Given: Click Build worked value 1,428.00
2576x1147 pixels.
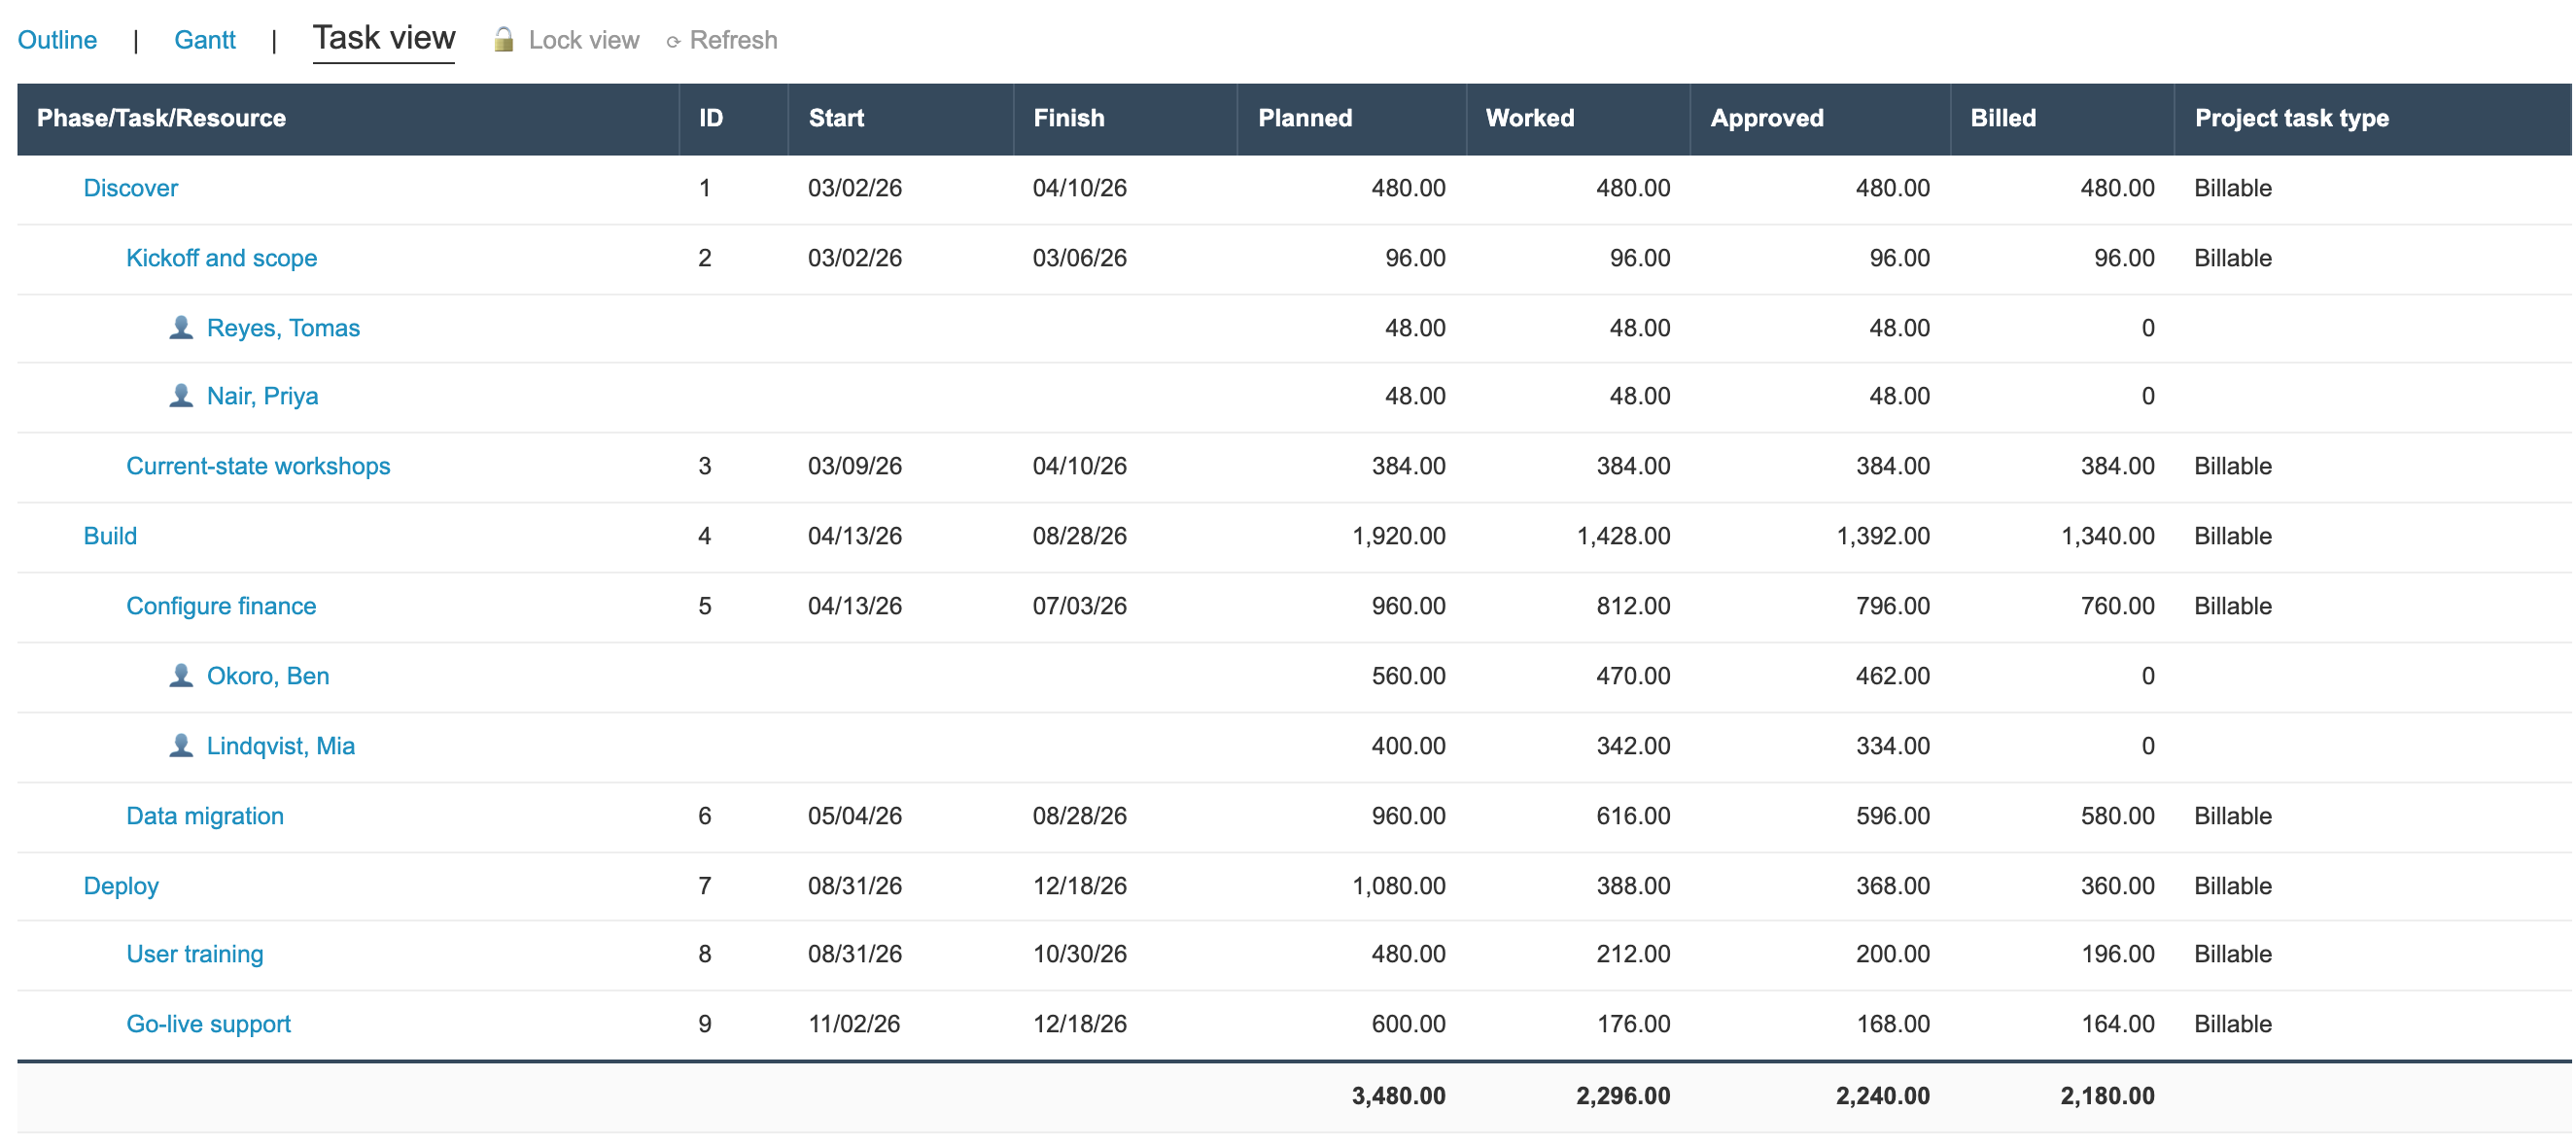Looking at the screenshot, I should pos(1623,536).
